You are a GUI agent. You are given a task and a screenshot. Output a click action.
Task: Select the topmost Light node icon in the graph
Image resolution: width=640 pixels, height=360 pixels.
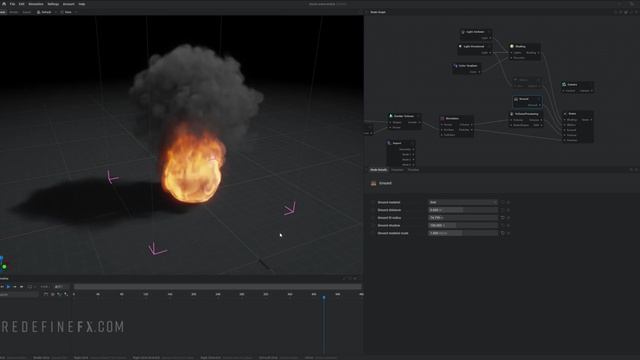point(463,32)
